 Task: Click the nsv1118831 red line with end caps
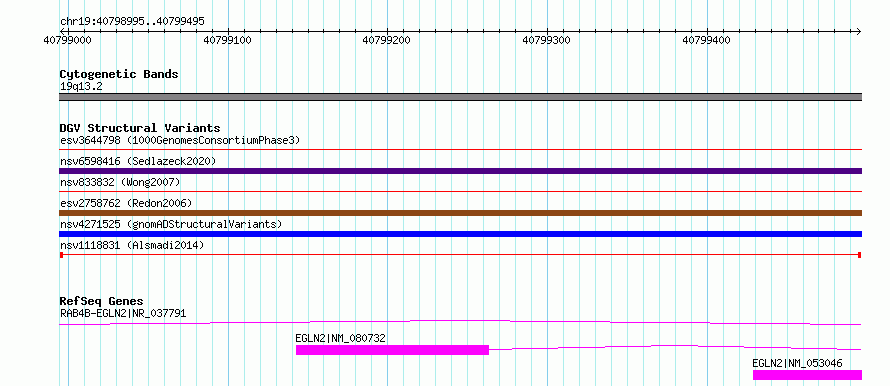pyautogui.click(x=460, y=255)
